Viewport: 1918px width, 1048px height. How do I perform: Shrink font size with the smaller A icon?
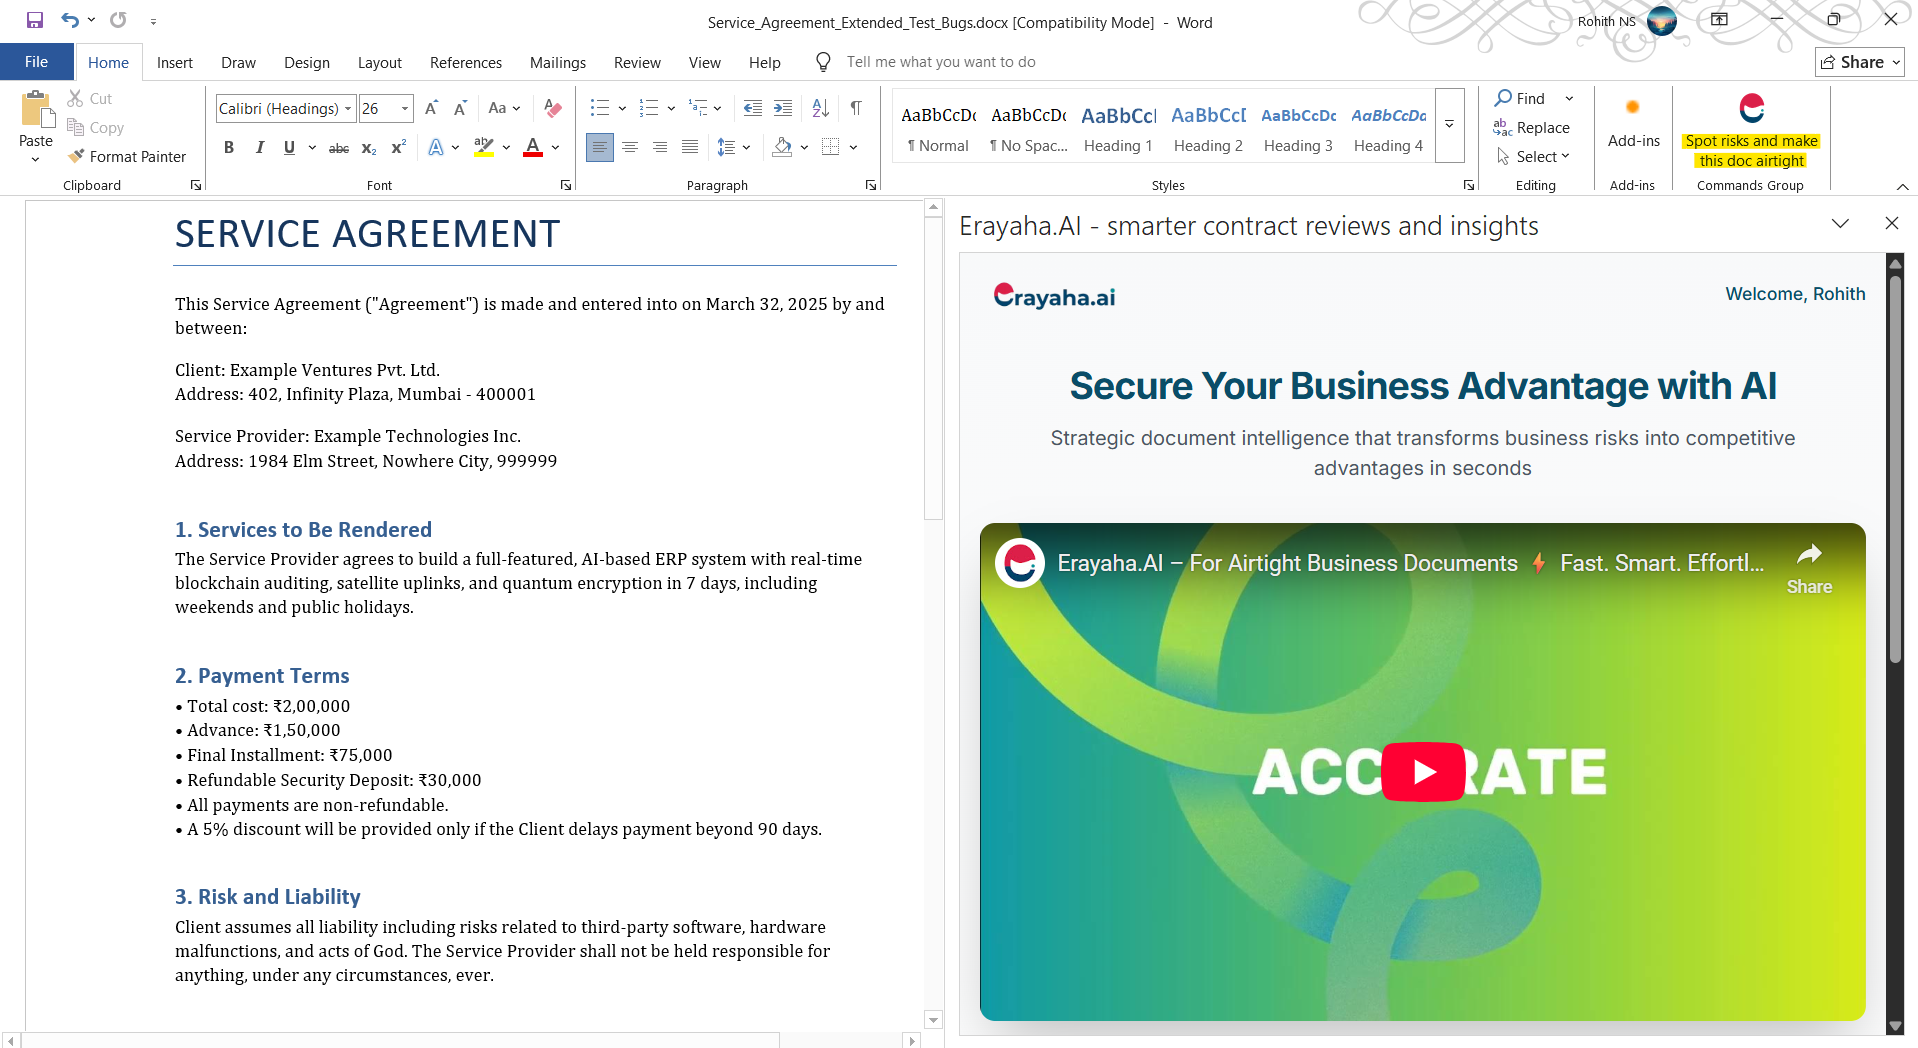[x=460, y=108]
